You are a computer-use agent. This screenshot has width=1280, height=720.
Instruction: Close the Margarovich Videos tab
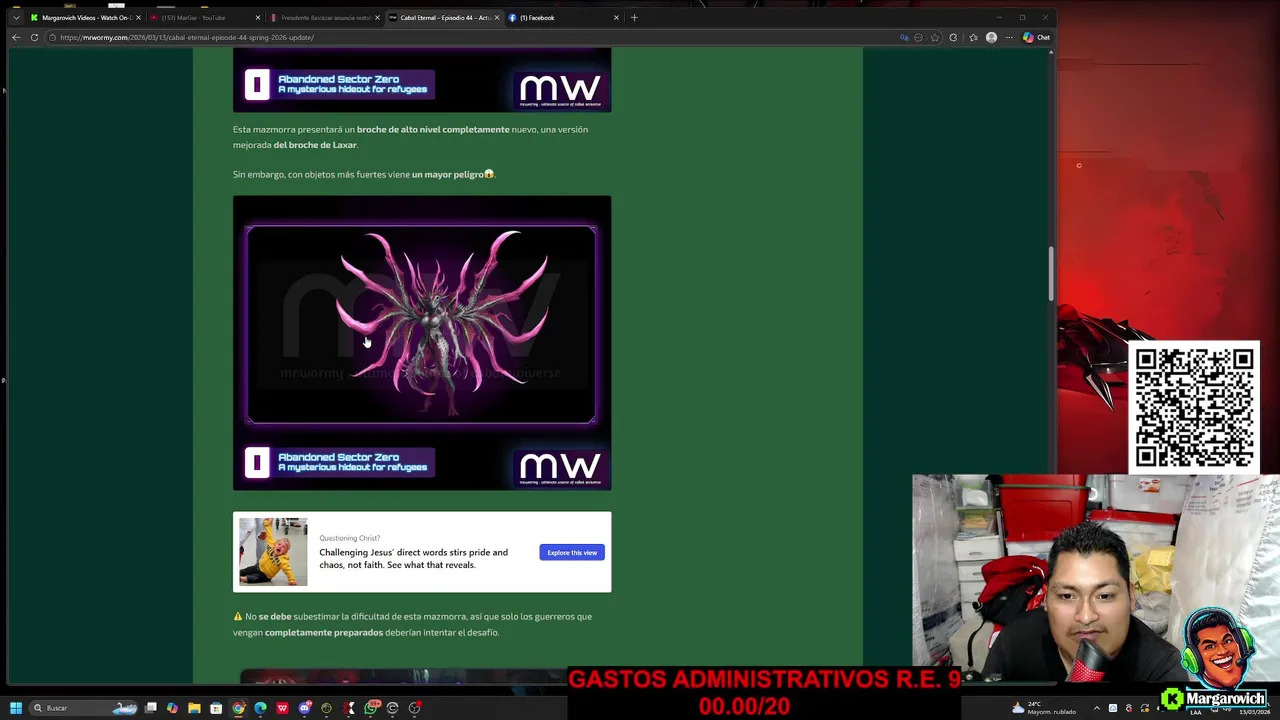coord(138,17)
